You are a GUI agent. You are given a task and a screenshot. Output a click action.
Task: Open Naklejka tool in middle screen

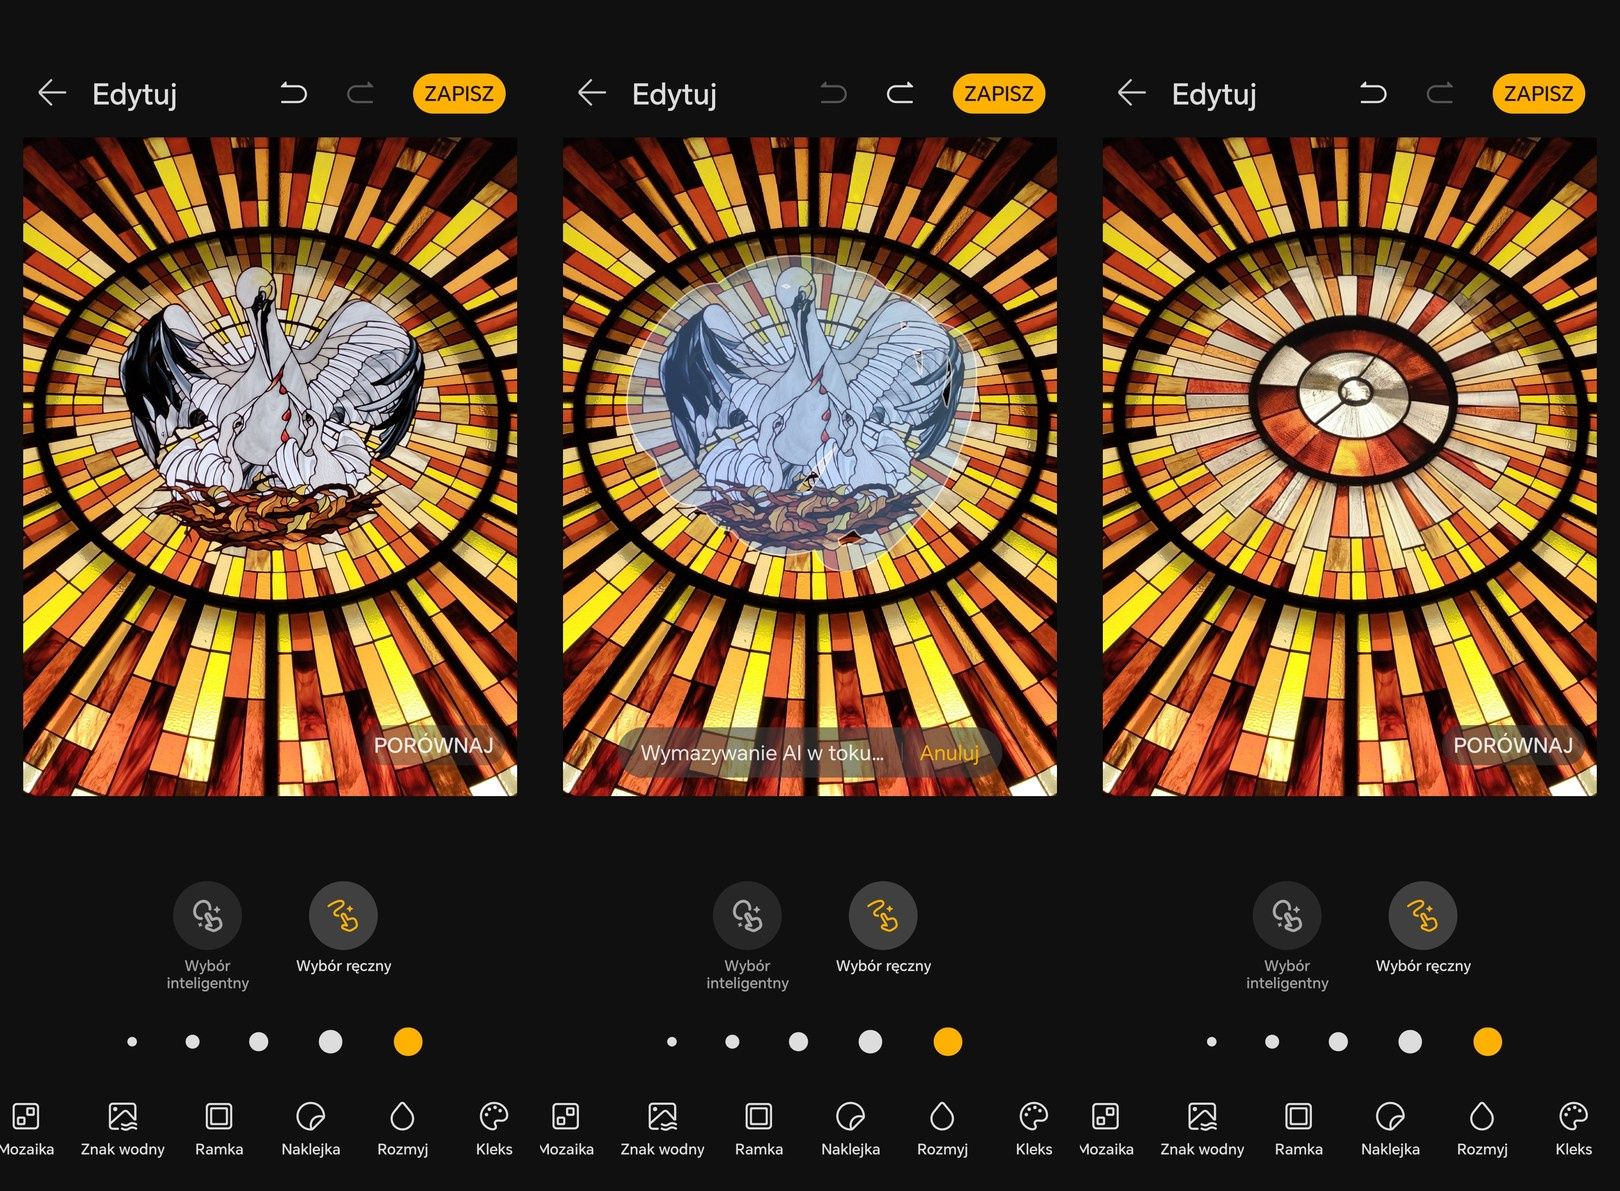point(851,1129)
